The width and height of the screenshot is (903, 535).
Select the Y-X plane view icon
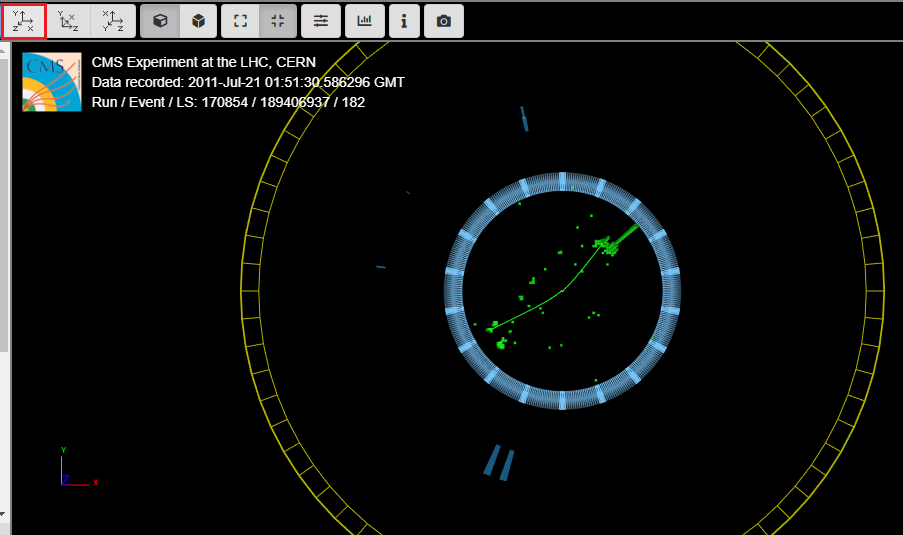pos(24,22)
